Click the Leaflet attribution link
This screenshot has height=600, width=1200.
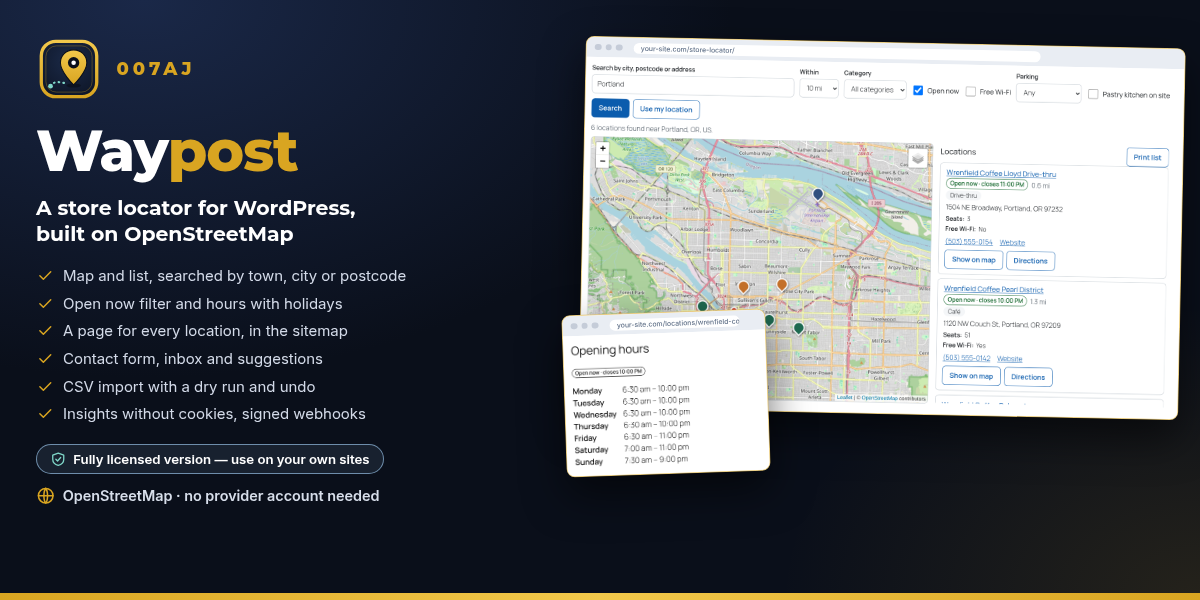tap(845, 397)
